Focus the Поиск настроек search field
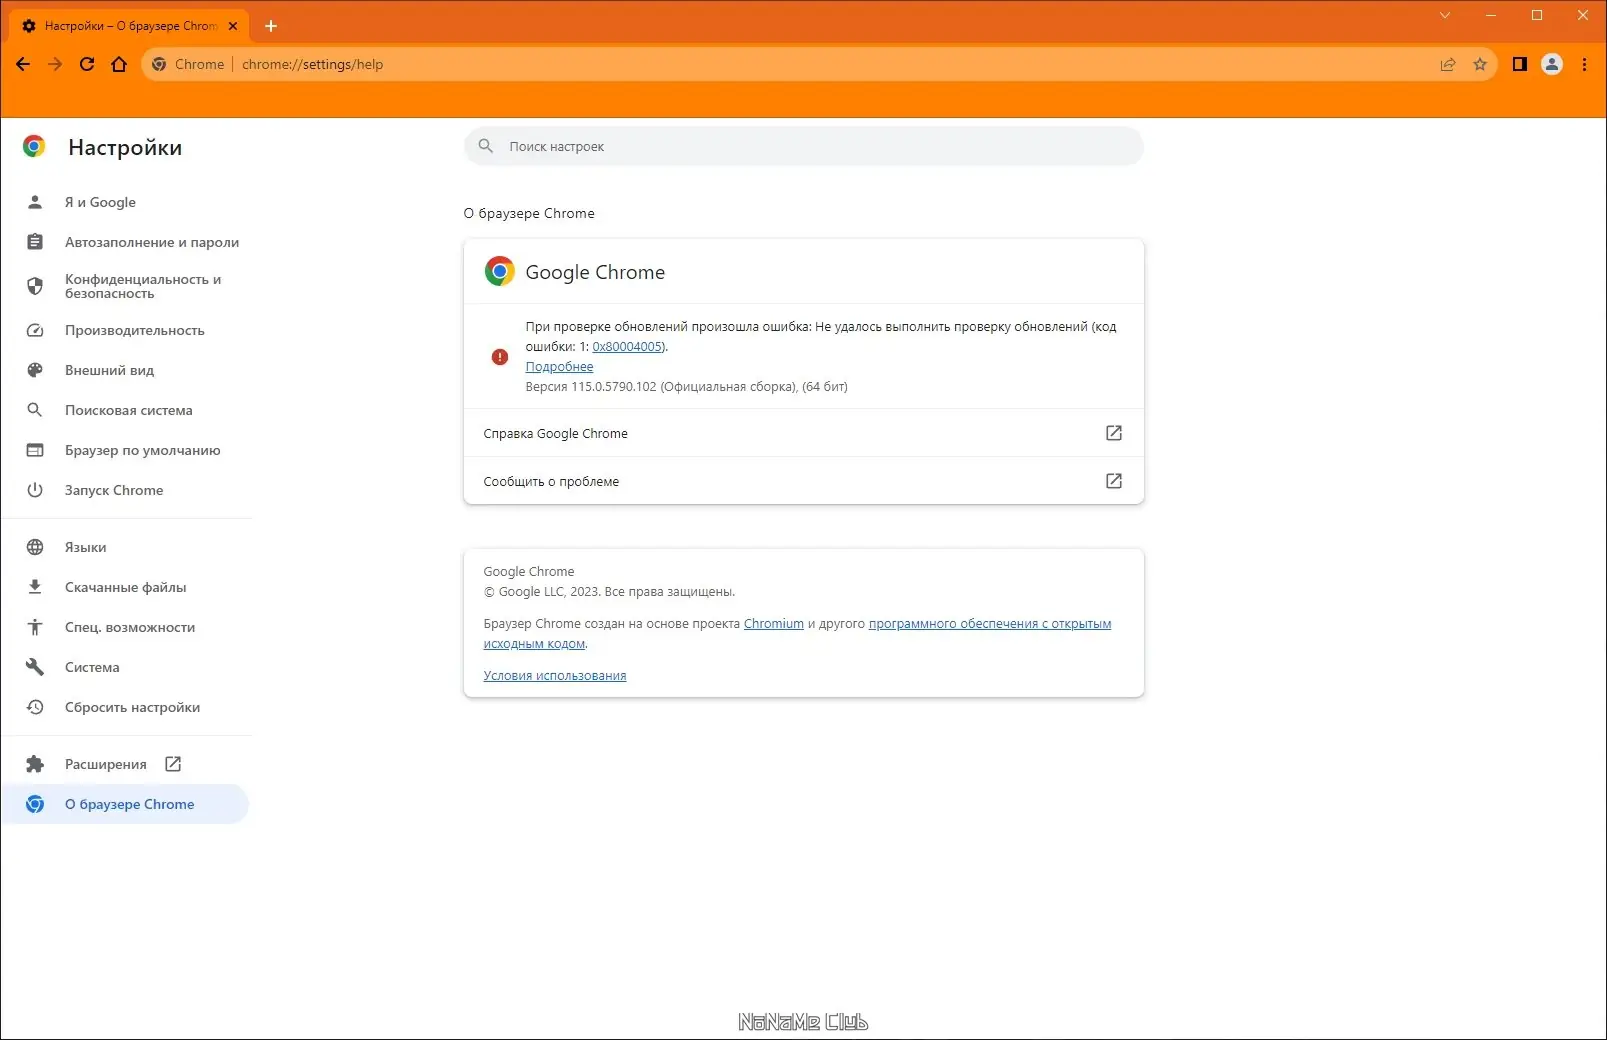 pyautogui.click(x=803, y=146)
